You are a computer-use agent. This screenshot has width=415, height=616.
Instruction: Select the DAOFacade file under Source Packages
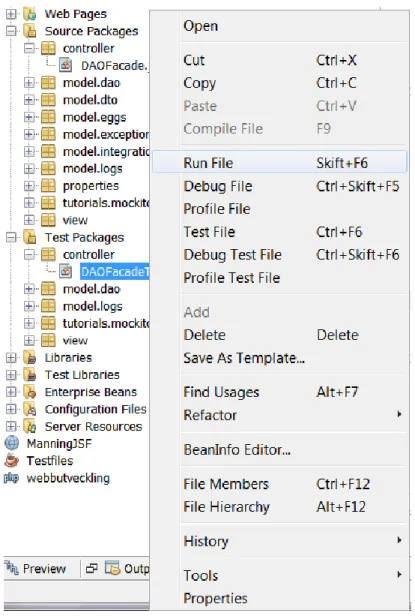(x=115, y=65)
